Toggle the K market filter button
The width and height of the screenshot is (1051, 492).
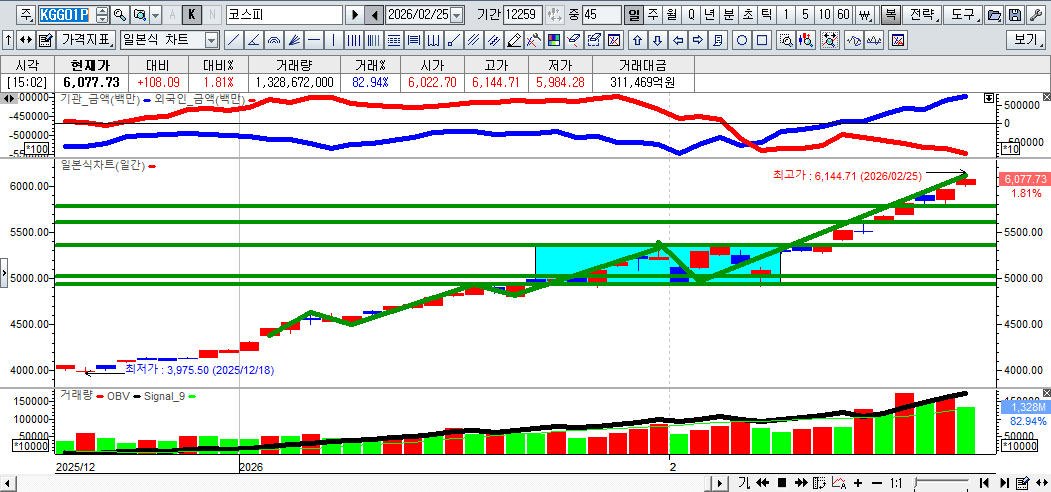(x=192, y=15)
